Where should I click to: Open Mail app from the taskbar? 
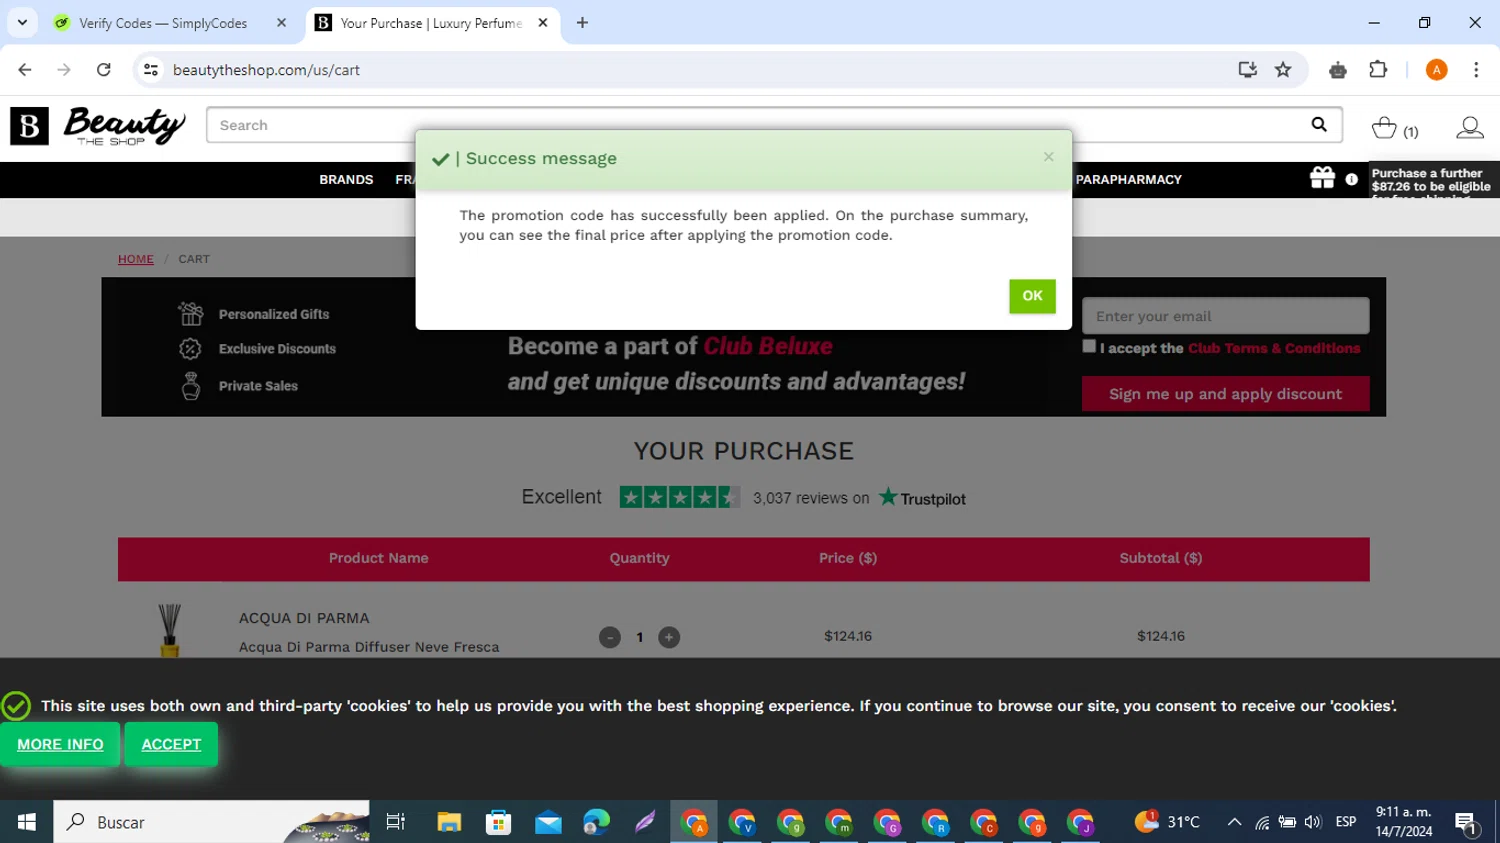pyautogui.click(x=548, y=822)
